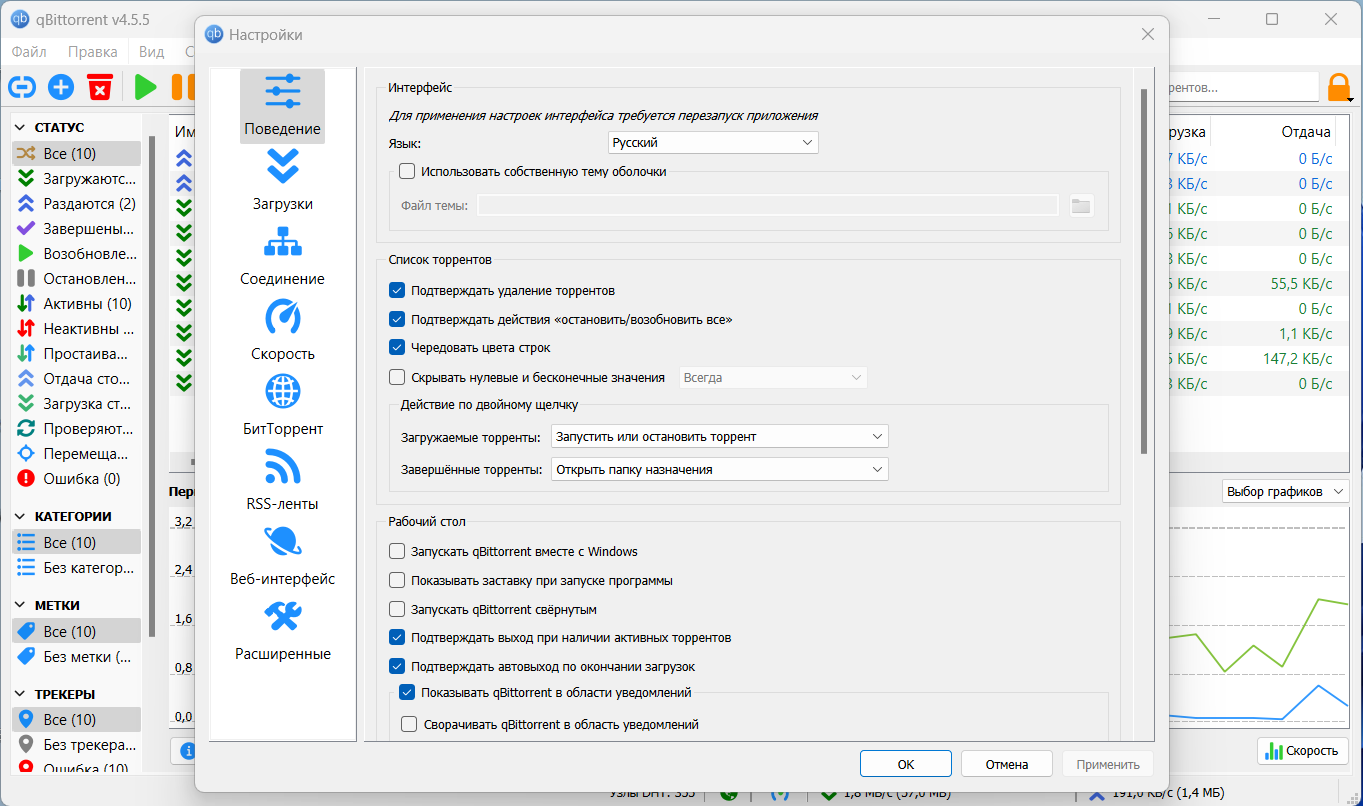Open the Веб-интерфейс settings section

[282, 556]
